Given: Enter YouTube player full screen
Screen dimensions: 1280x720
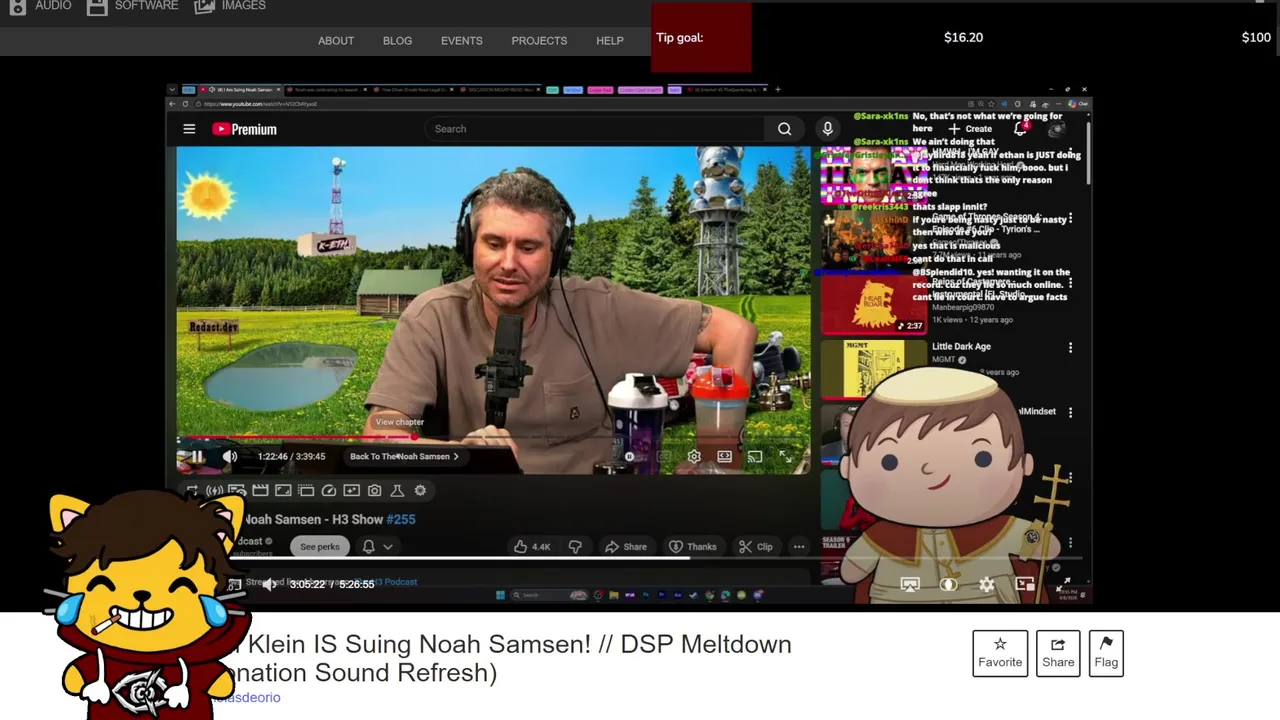Looking at the screenshot, I should tap(786, 457).
